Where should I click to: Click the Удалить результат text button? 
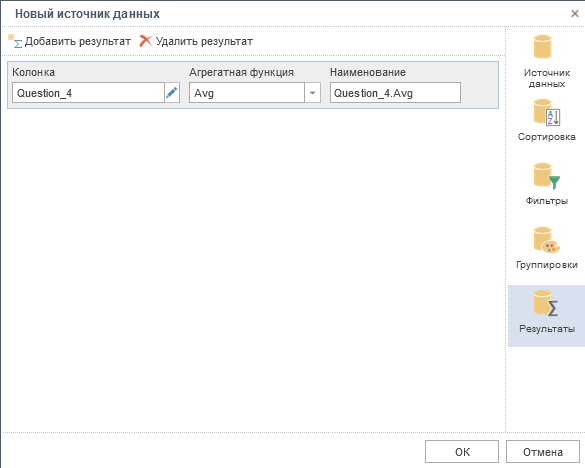coord(204,41)
